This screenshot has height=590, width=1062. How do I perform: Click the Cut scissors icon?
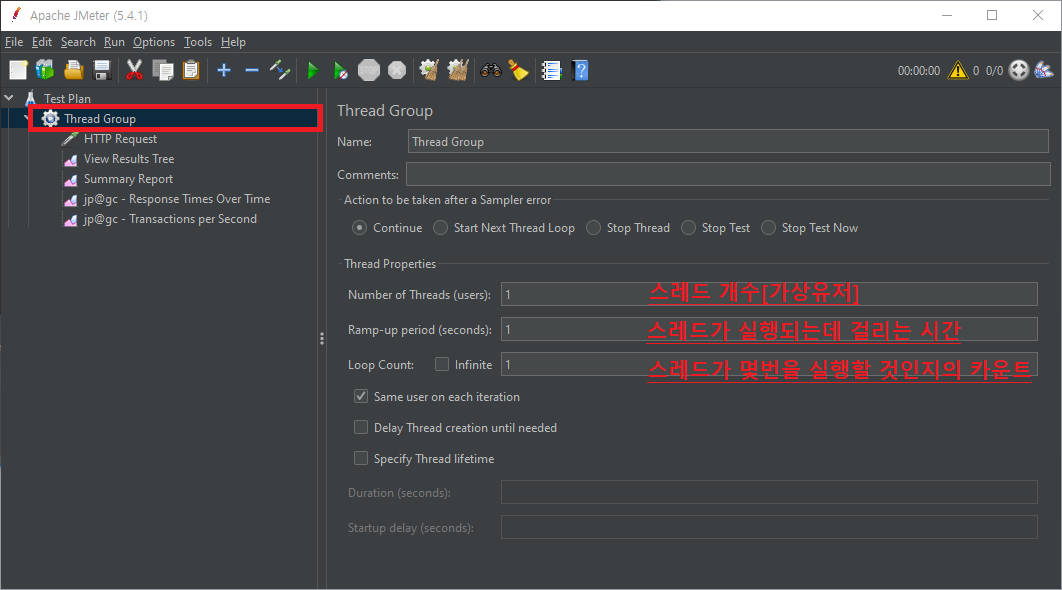click(134, 70)
